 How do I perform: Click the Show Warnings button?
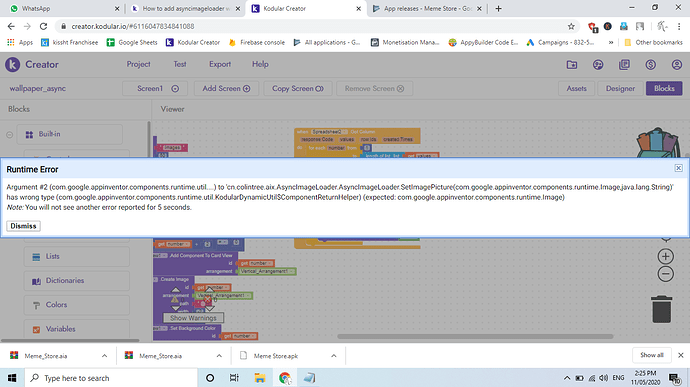point(193,318)
